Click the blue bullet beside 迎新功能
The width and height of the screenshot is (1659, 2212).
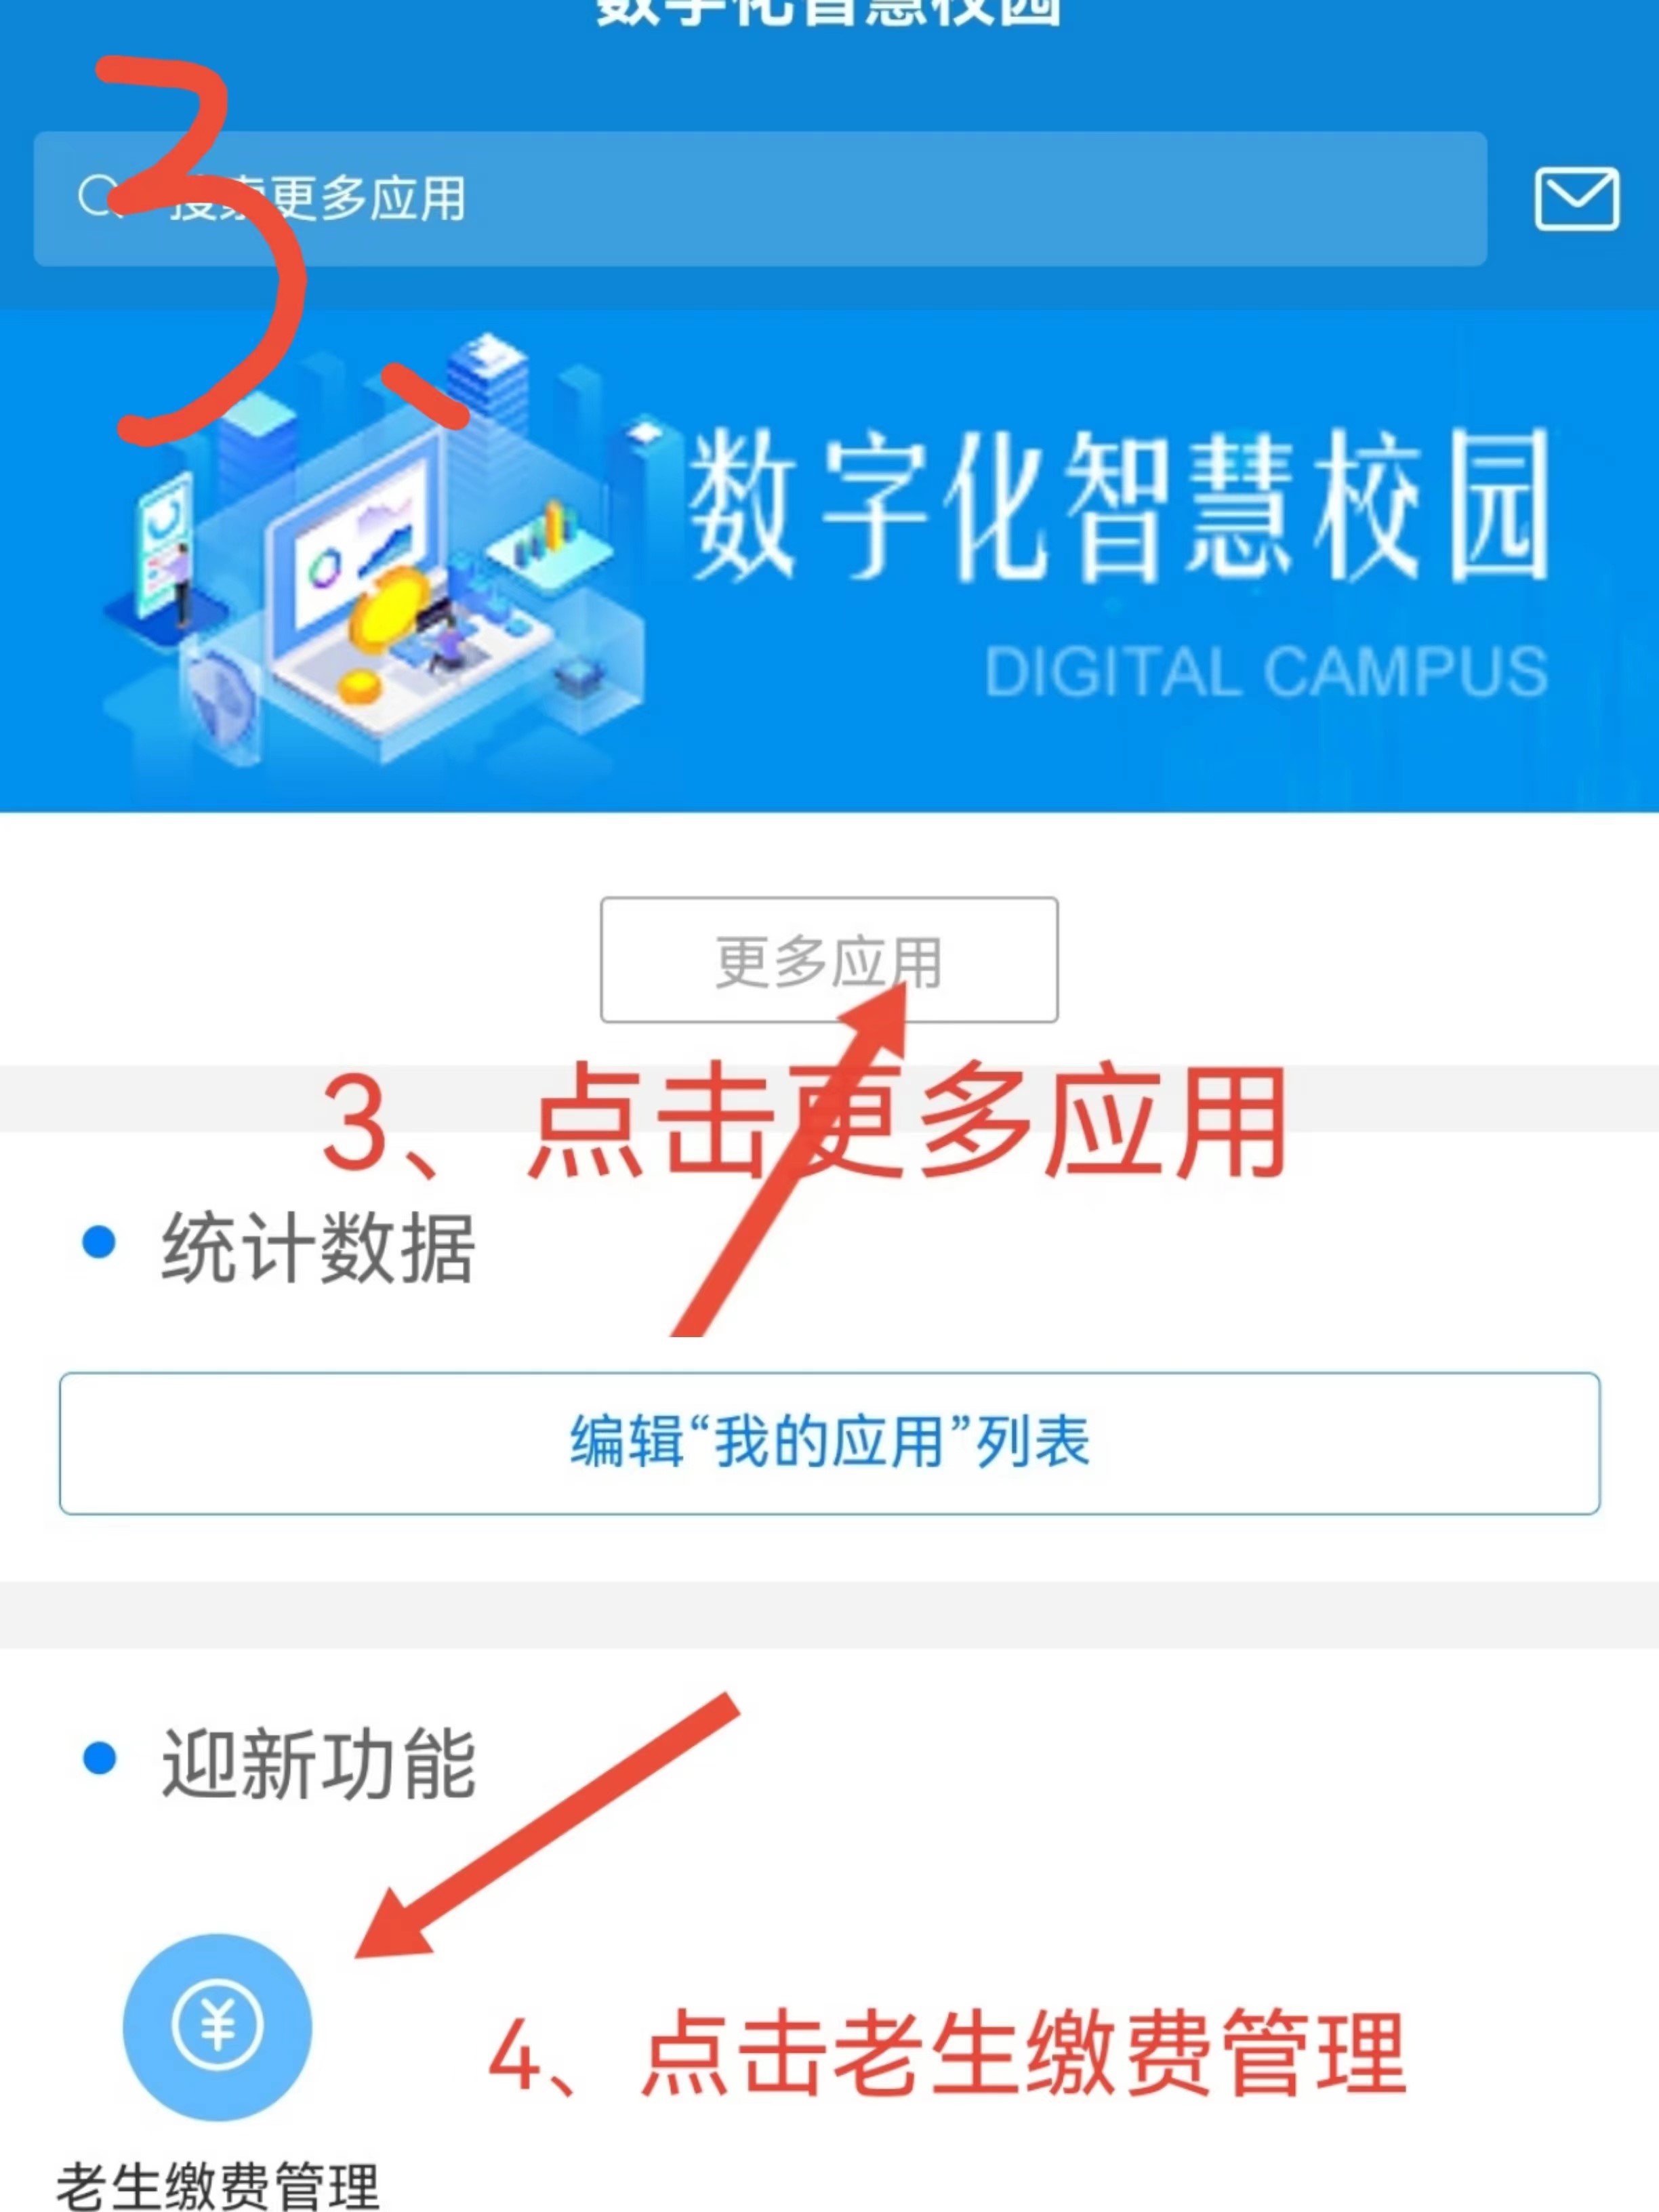[99, 1757]
